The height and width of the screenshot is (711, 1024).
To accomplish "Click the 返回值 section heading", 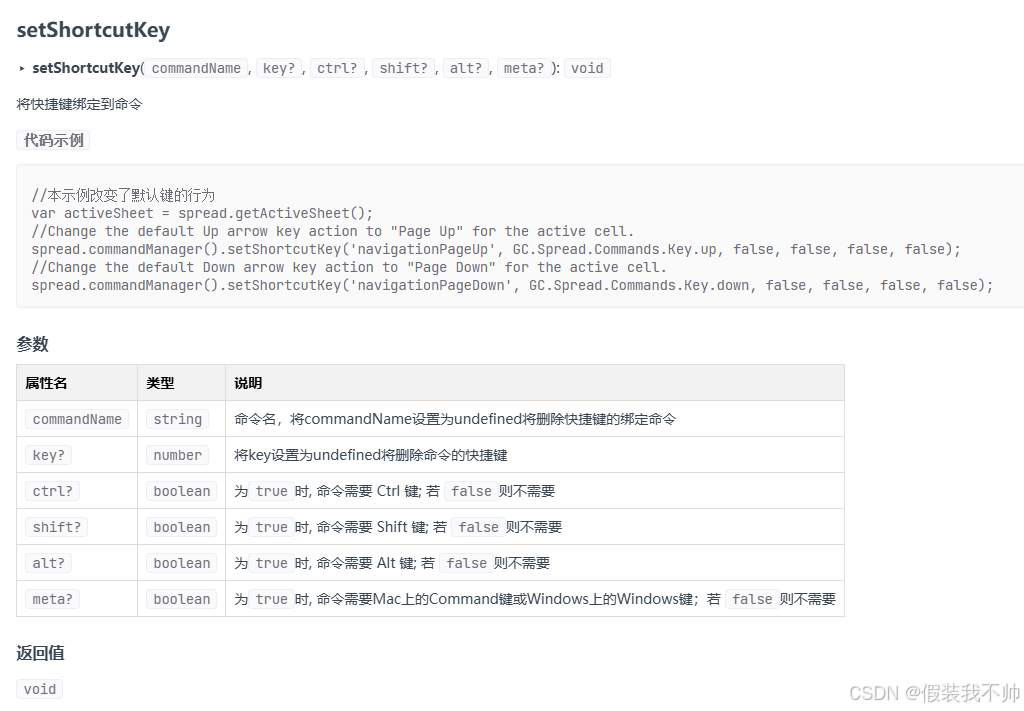I will 39,653.
